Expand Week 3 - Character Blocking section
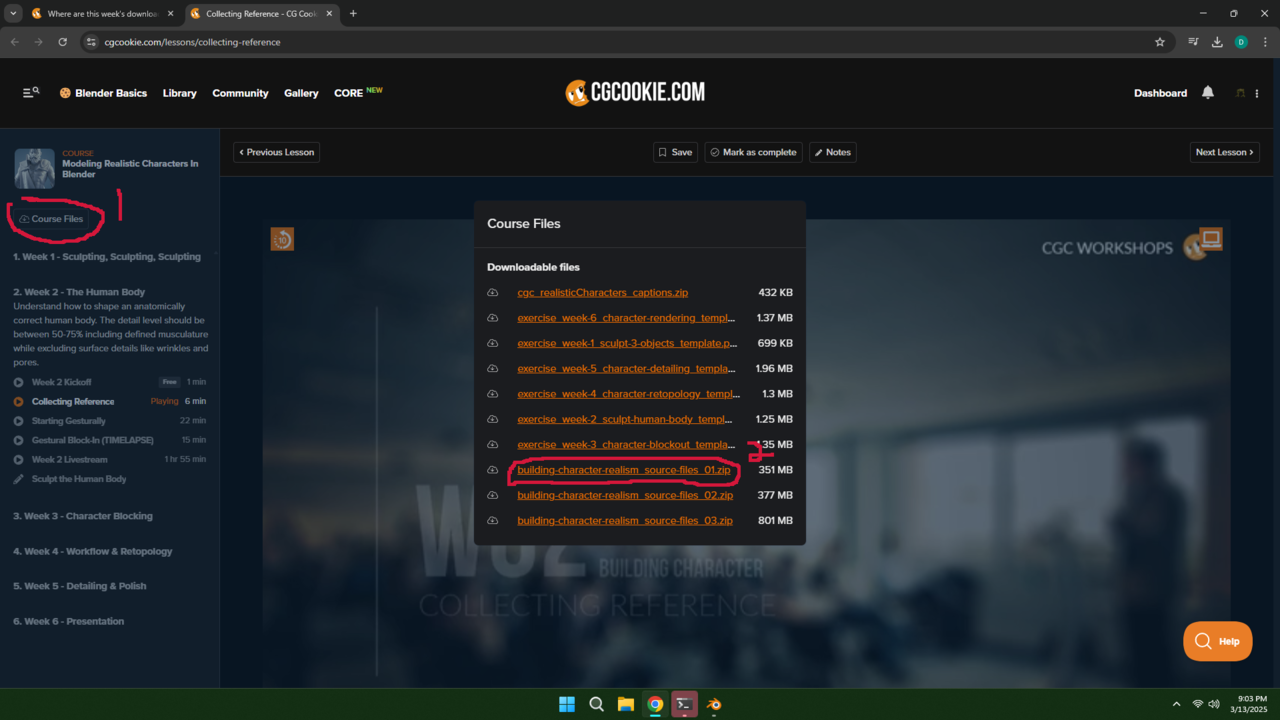This screenshot has width=1280, height=720. pos(83,516)
